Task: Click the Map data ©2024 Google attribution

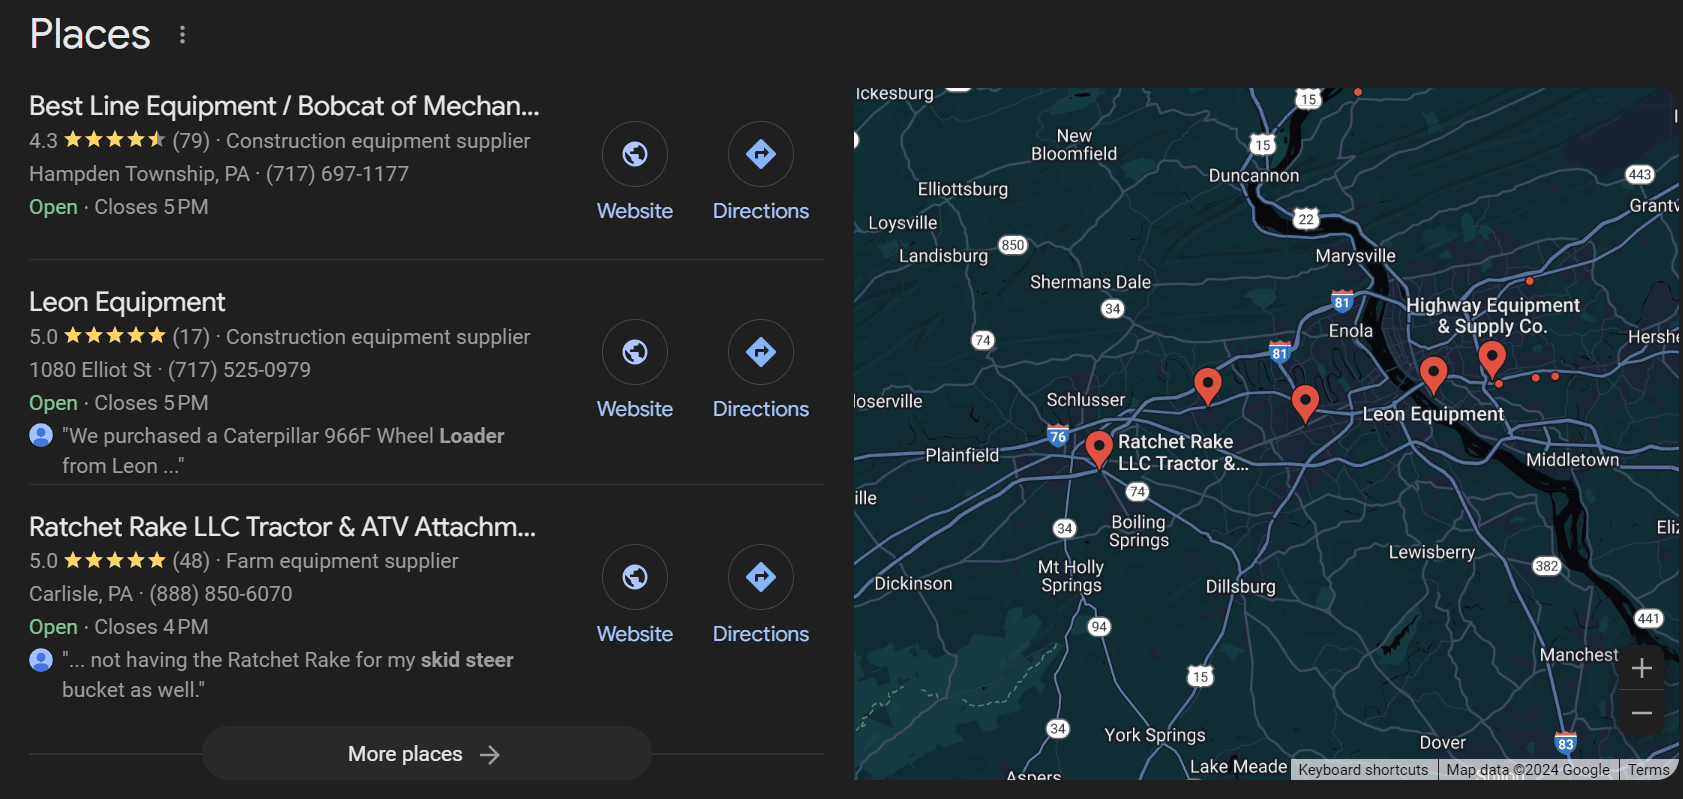Action: 1528,770
